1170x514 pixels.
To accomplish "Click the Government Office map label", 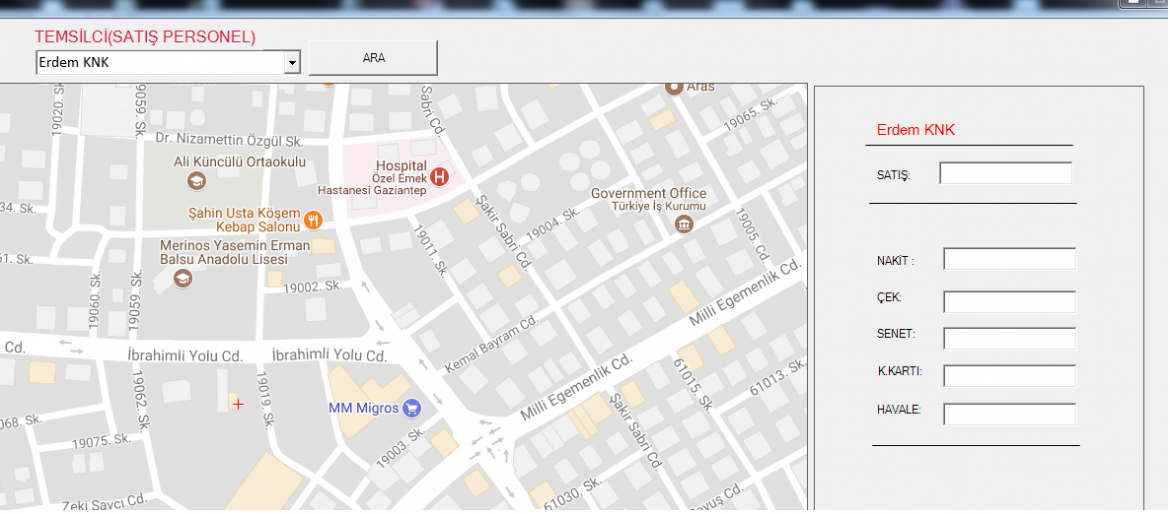I will coord(648,193).
